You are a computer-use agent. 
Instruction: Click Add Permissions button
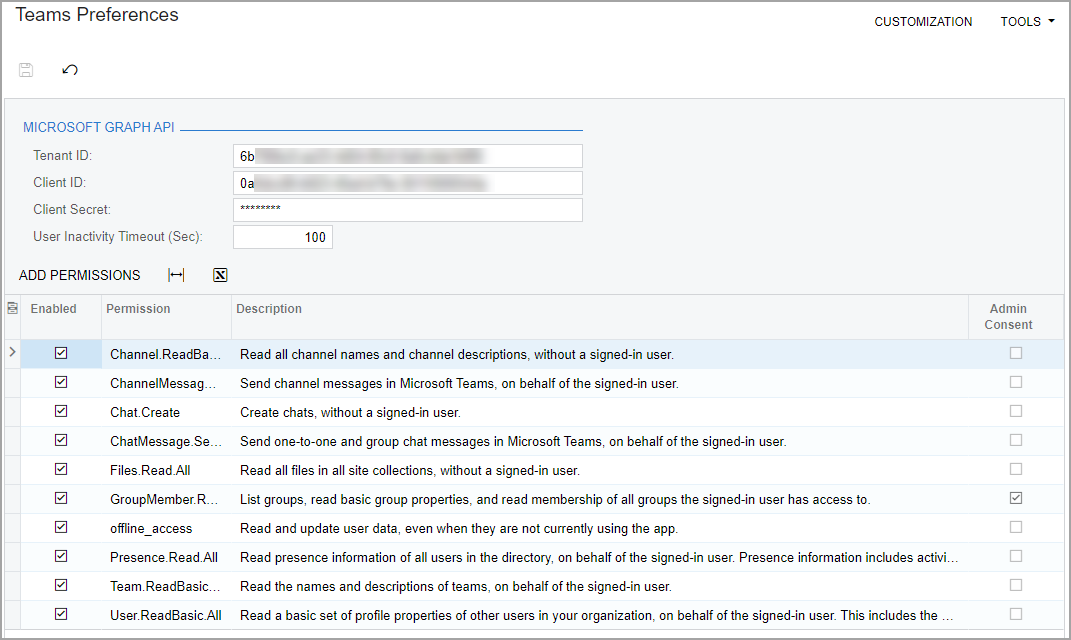click(x=80, y=275)
